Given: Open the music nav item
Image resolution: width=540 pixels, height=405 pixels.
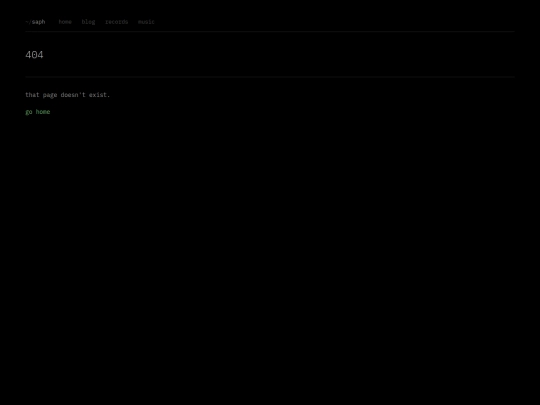Looking at the screenshot, I should coord(146,22).
